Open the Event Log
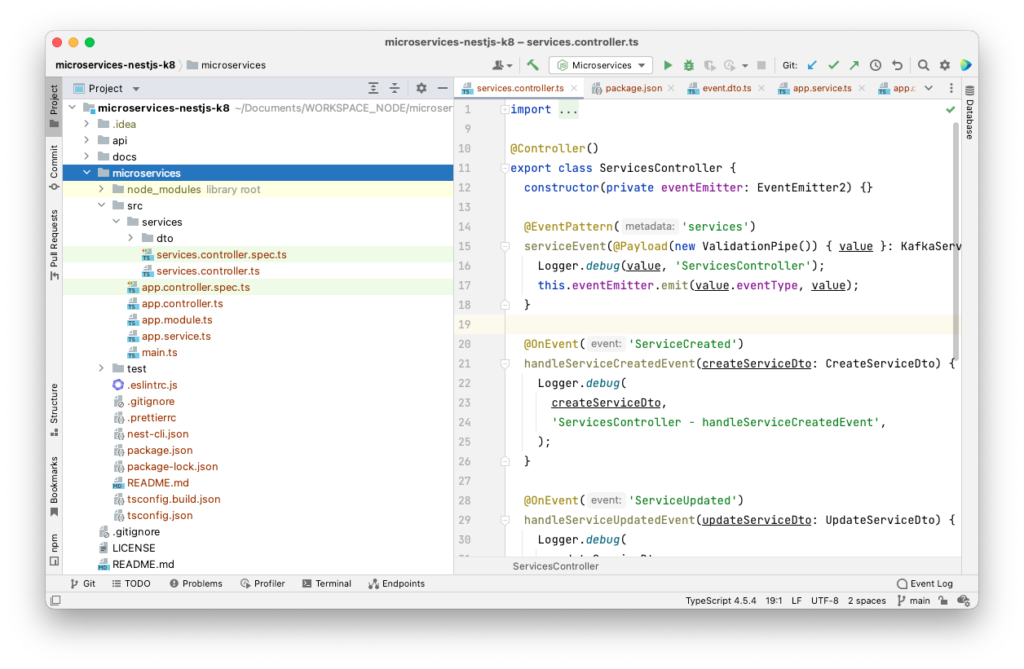This screenshot has height=669, width=1024. click(924, 583)
